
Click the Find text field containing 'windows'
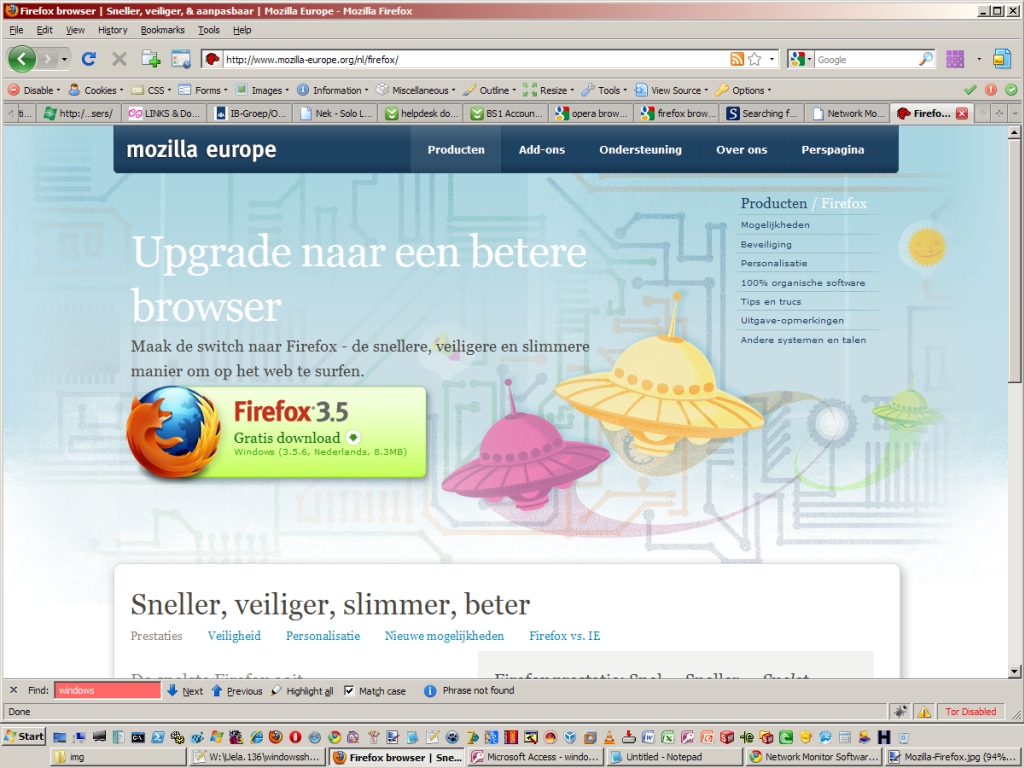(x=108, y=690)
